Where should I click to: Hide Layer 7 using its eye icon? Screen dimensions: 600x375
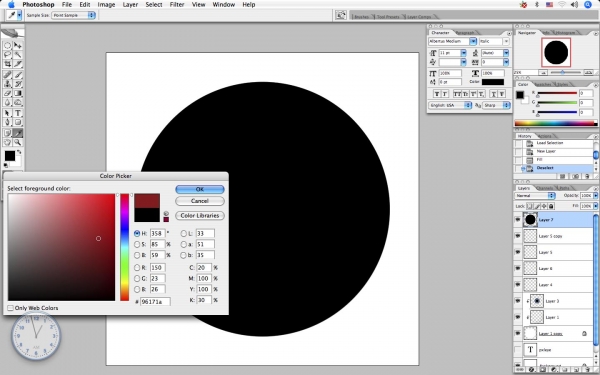coord(517,220)
